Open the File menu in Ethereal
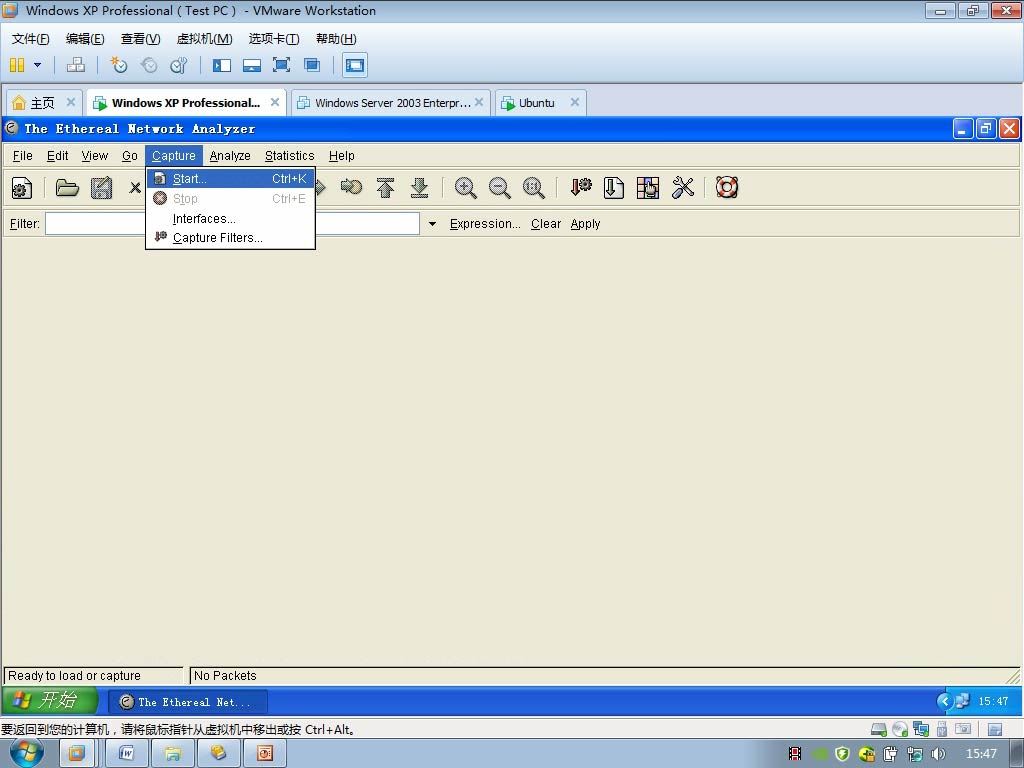 coord(22,155)
